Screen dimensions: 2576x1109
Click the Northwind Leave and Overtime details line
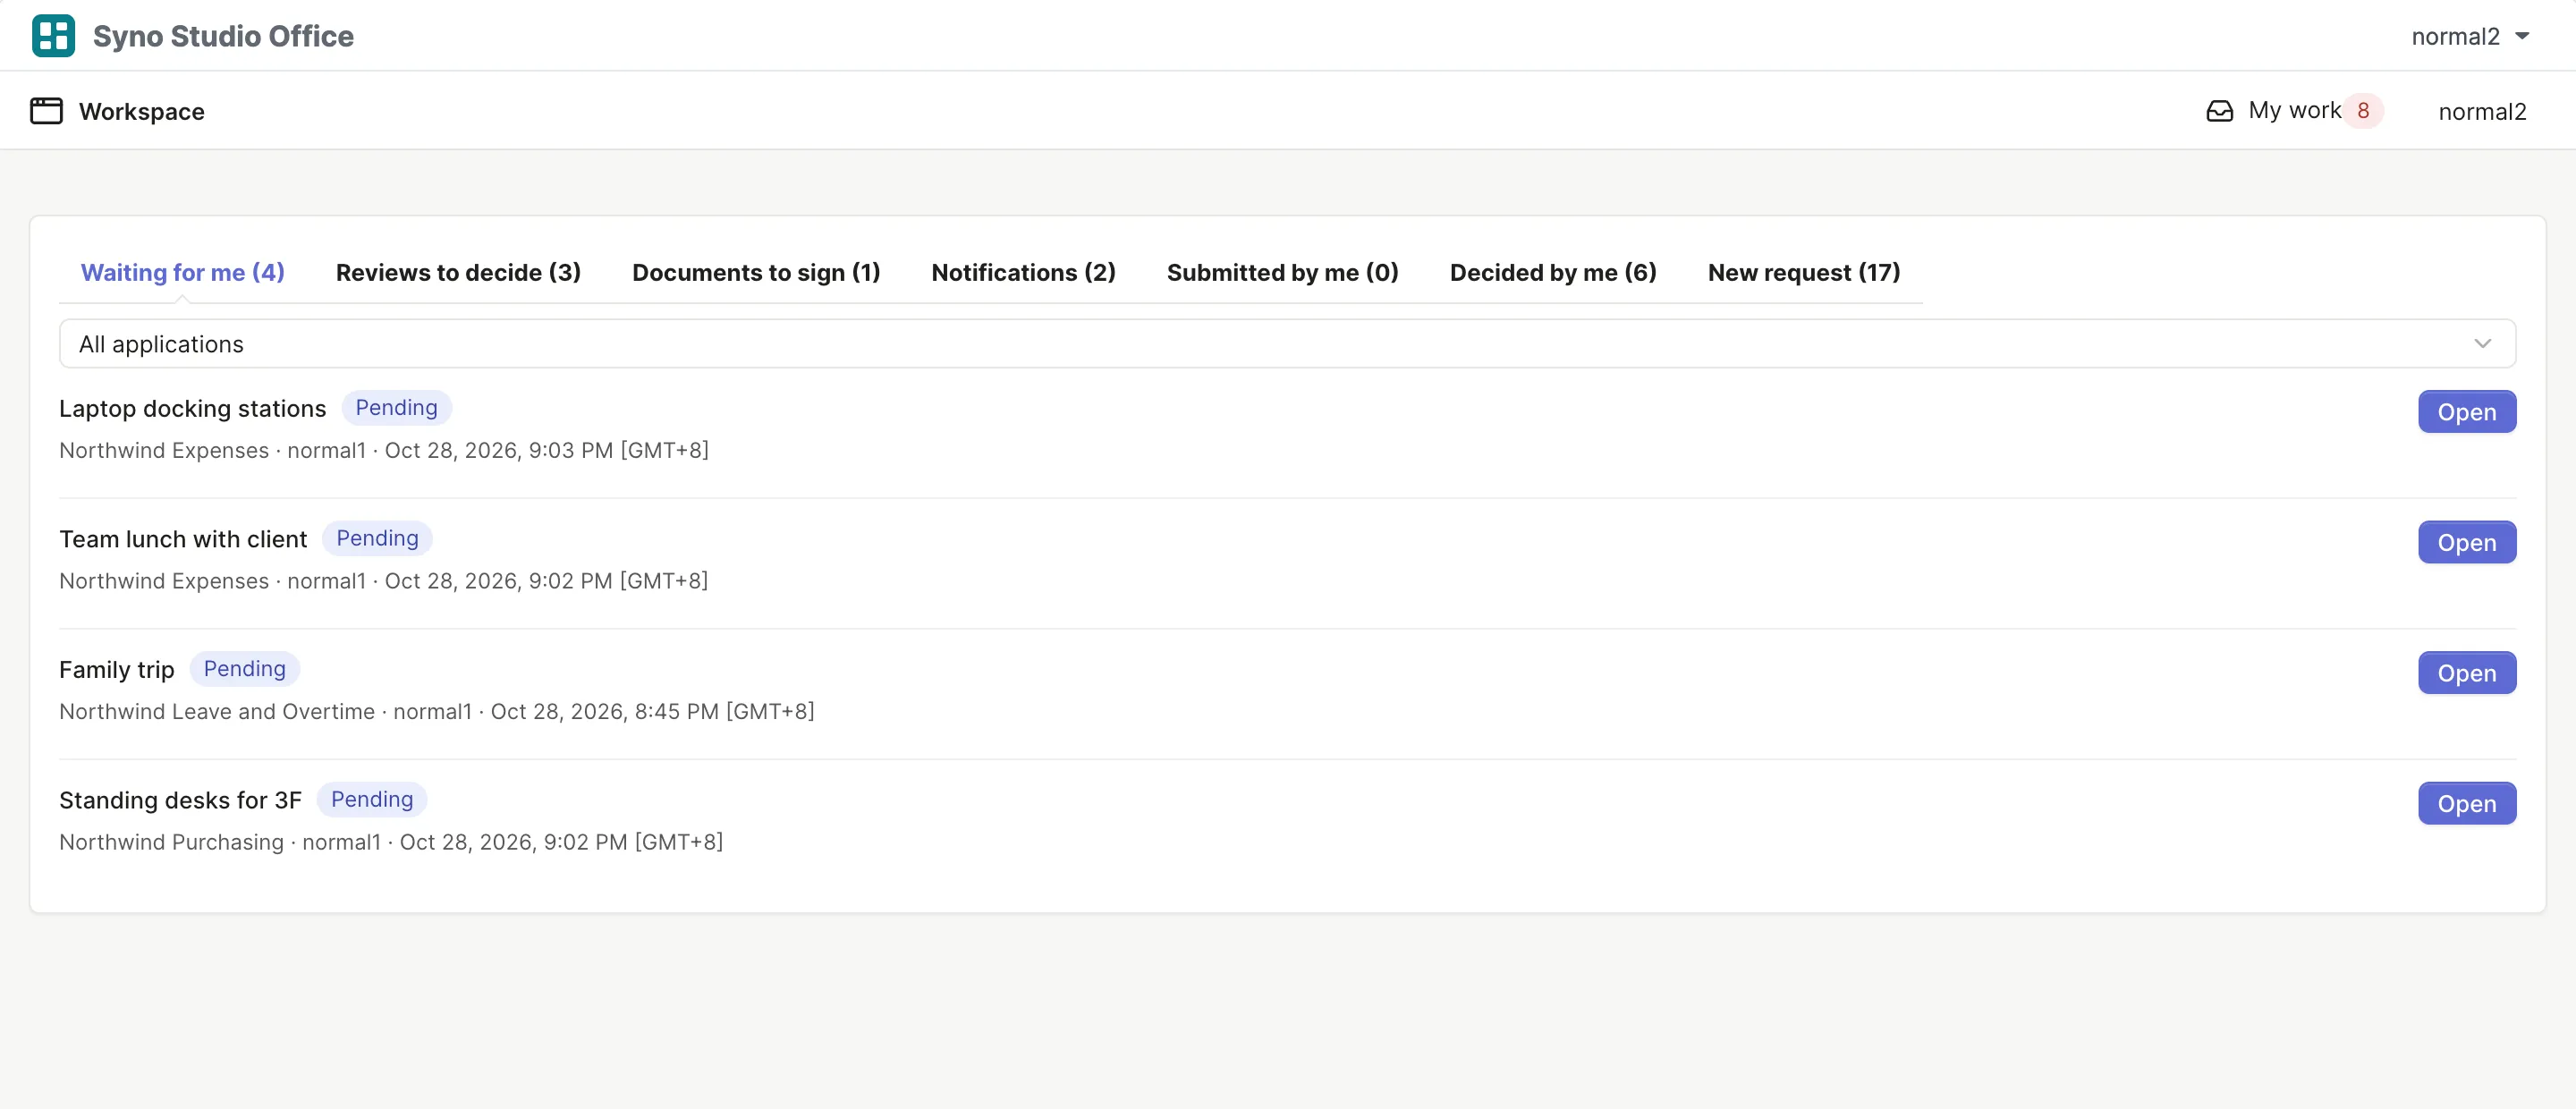coord(437,711)
